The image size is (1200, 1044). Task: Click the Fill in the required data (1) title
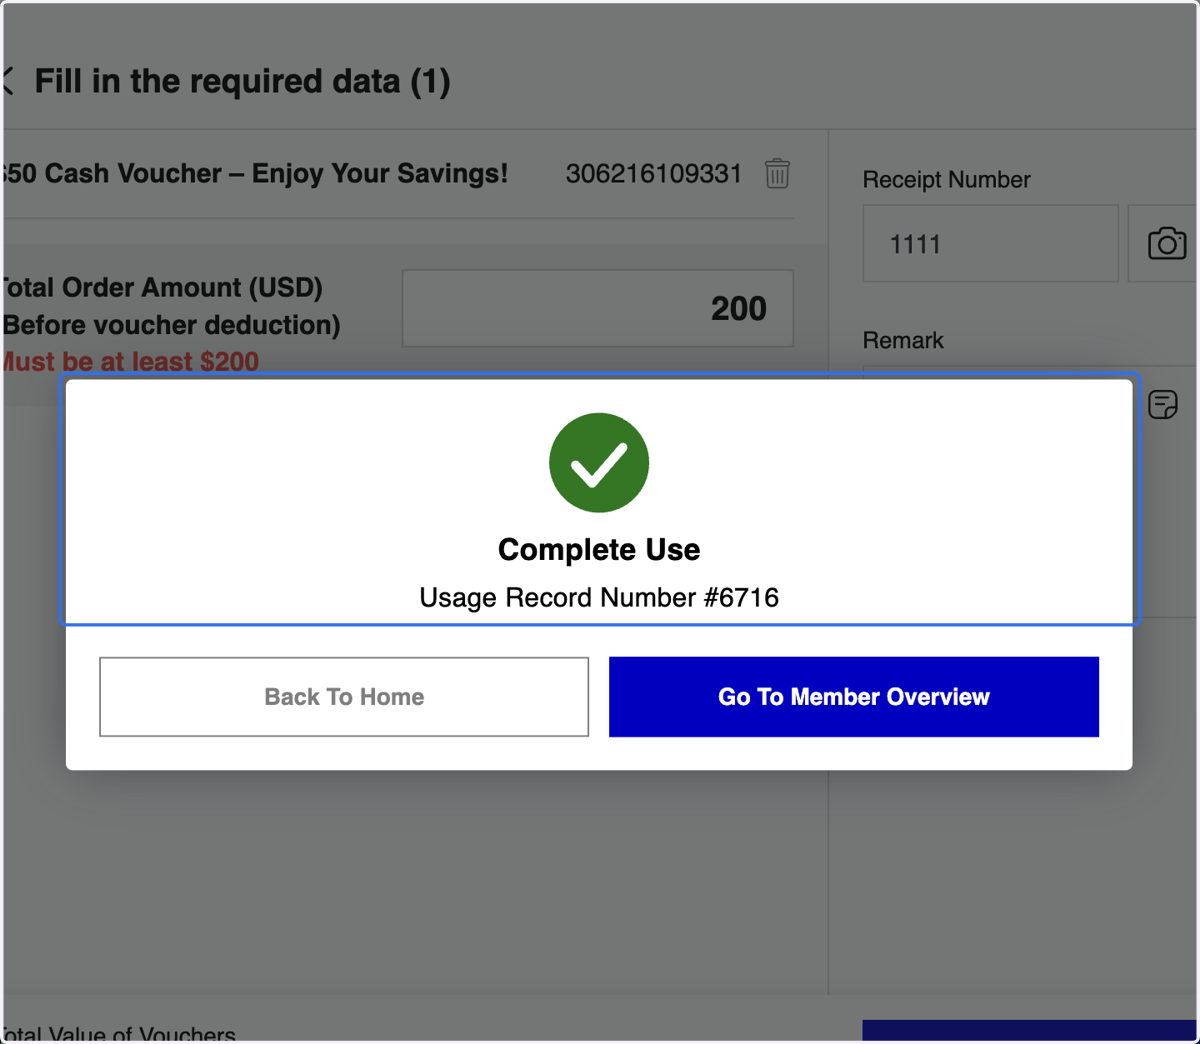[x=242, y=82]
